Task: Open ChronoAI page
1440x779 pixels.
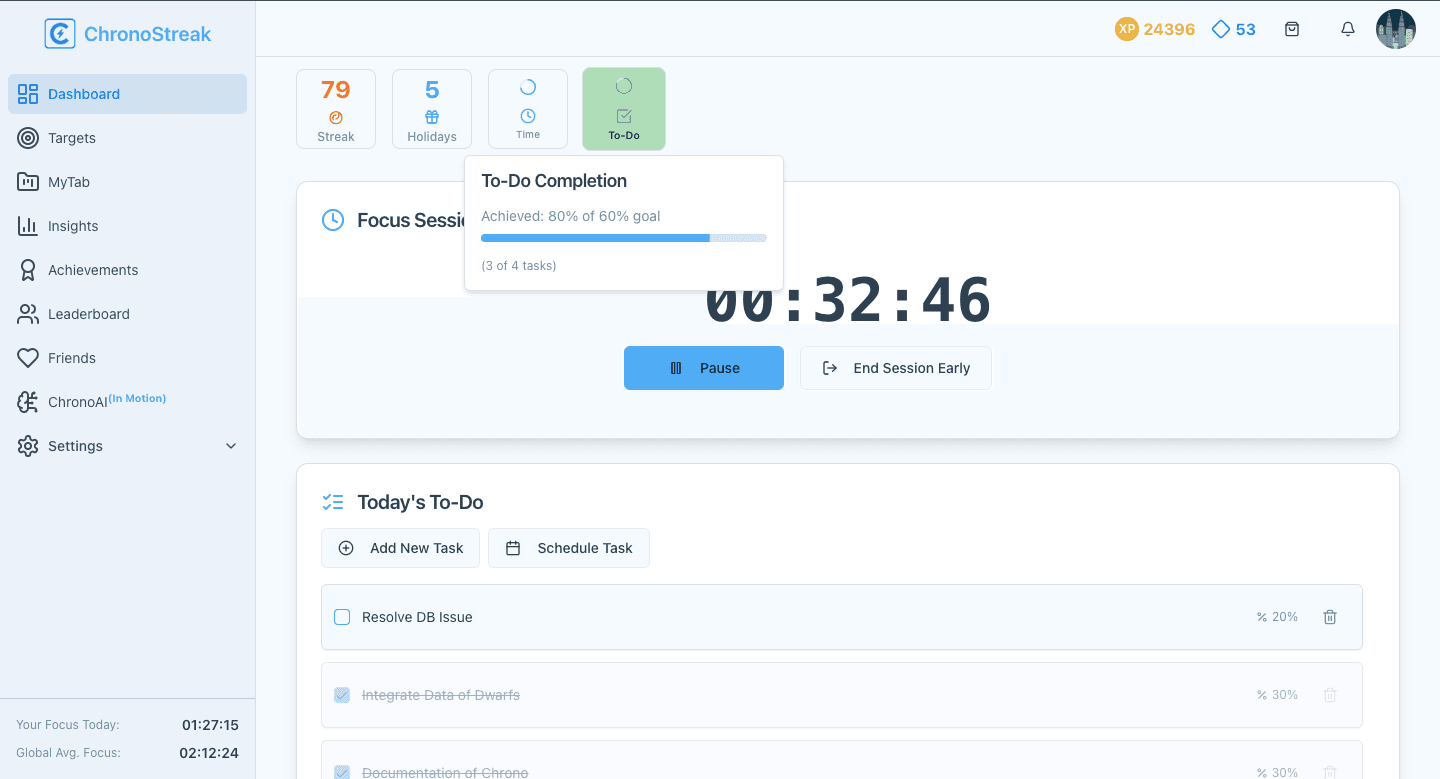Action: [127, 402]
